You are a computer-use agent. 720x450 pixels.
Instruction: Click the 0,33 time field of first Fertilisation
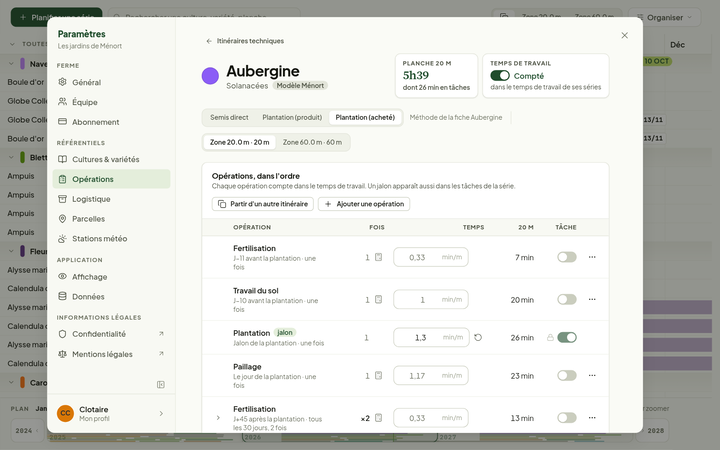(x=431, y=257)
